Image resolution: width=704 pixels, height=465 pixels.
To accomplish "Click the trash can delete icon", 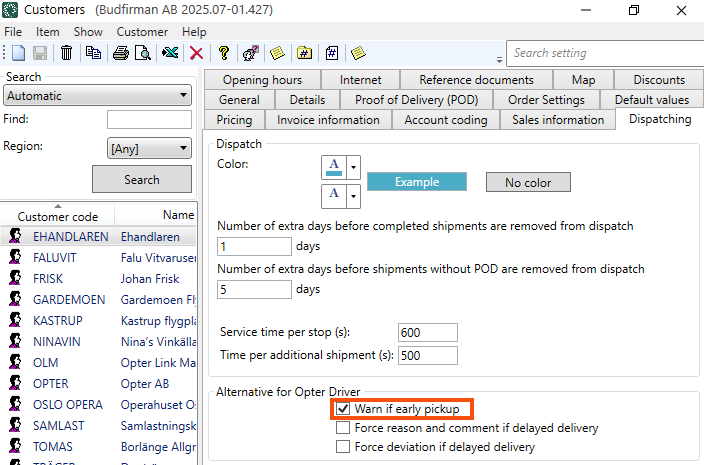I will pyautogui.click(x=66, y=53).
